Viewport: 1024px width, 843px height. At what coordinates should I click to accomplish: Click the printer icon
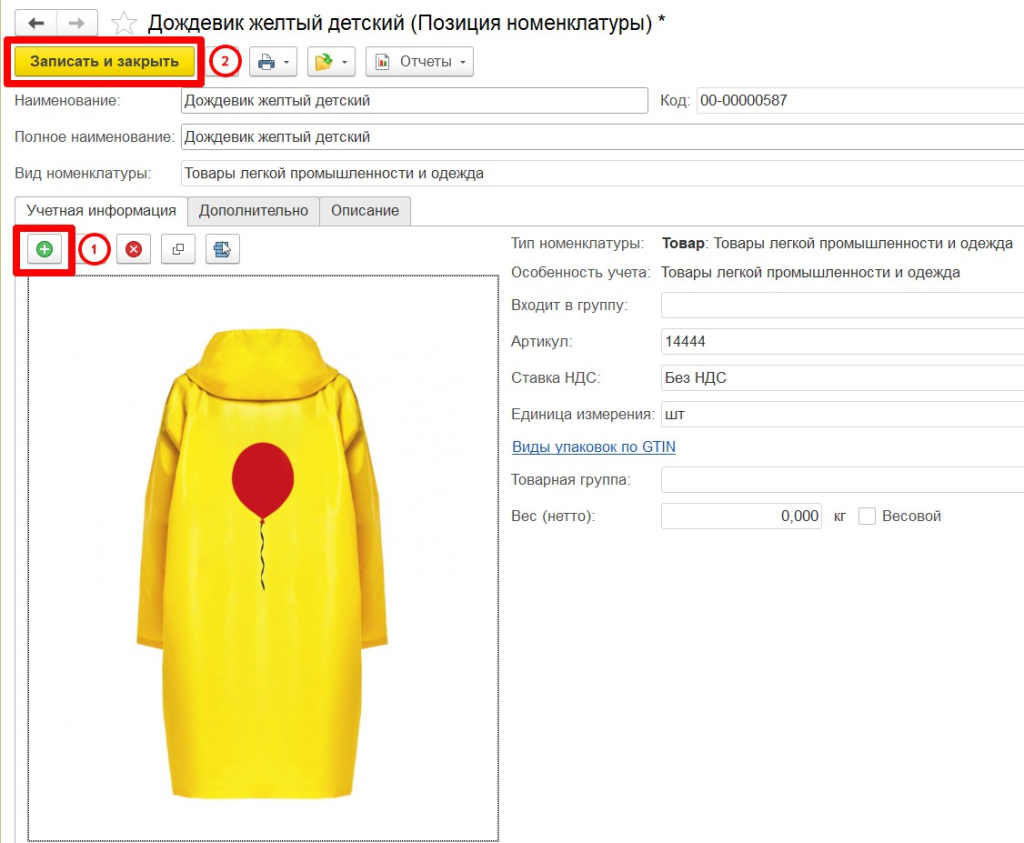(266, 62)
